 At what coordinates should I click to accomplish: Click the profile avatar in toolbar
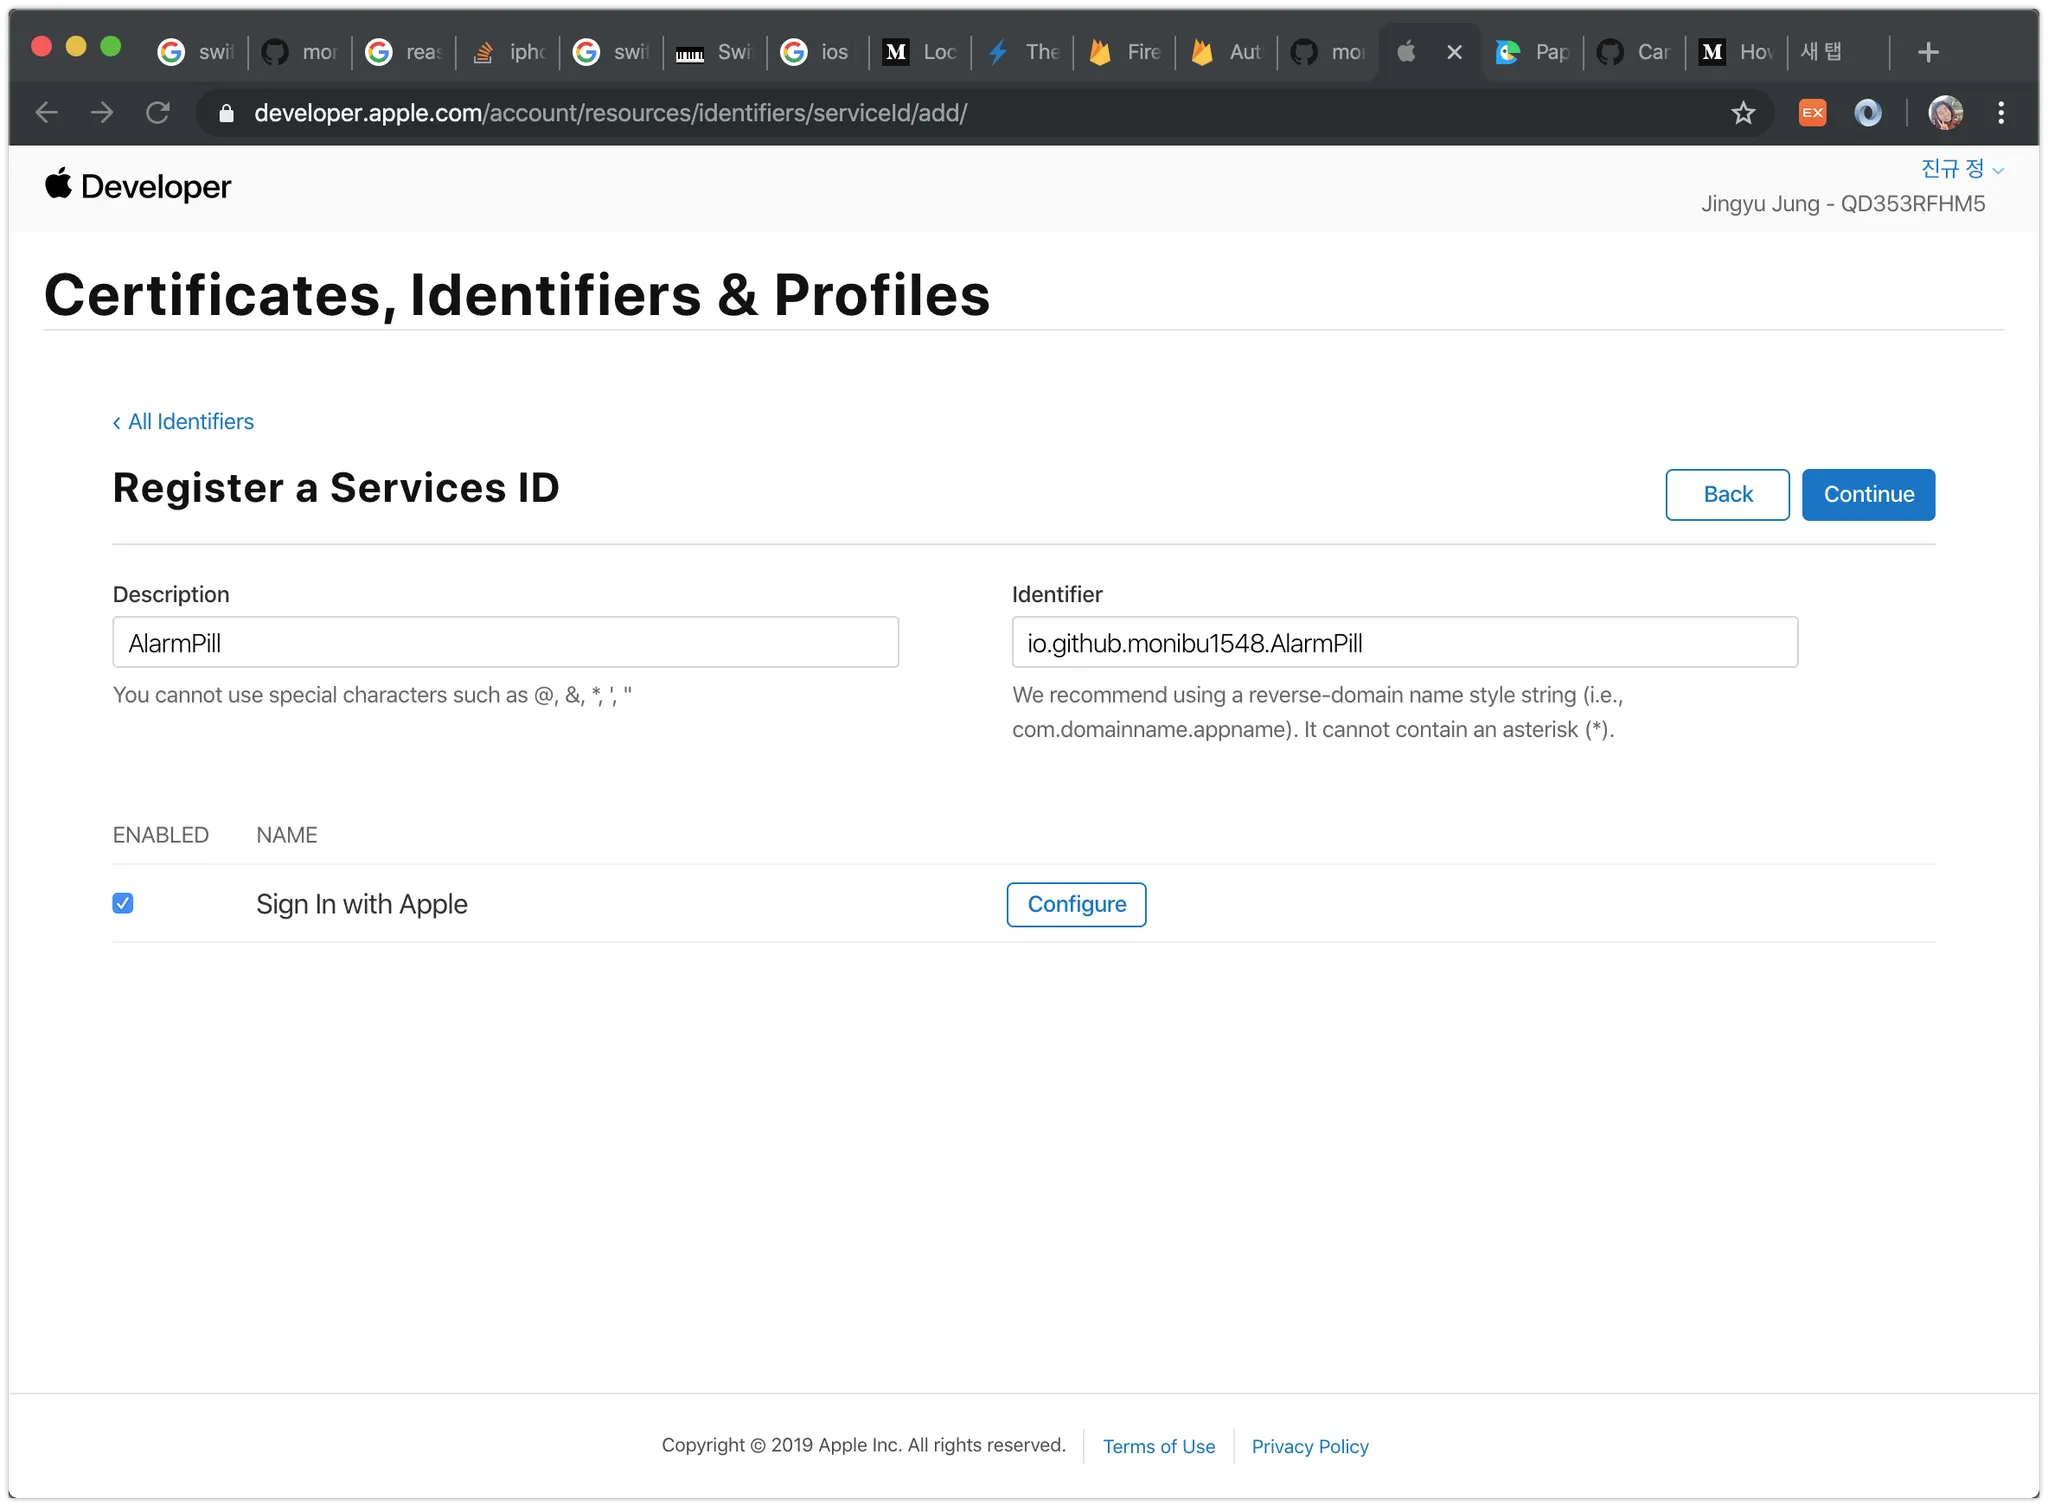point(1945,113)
